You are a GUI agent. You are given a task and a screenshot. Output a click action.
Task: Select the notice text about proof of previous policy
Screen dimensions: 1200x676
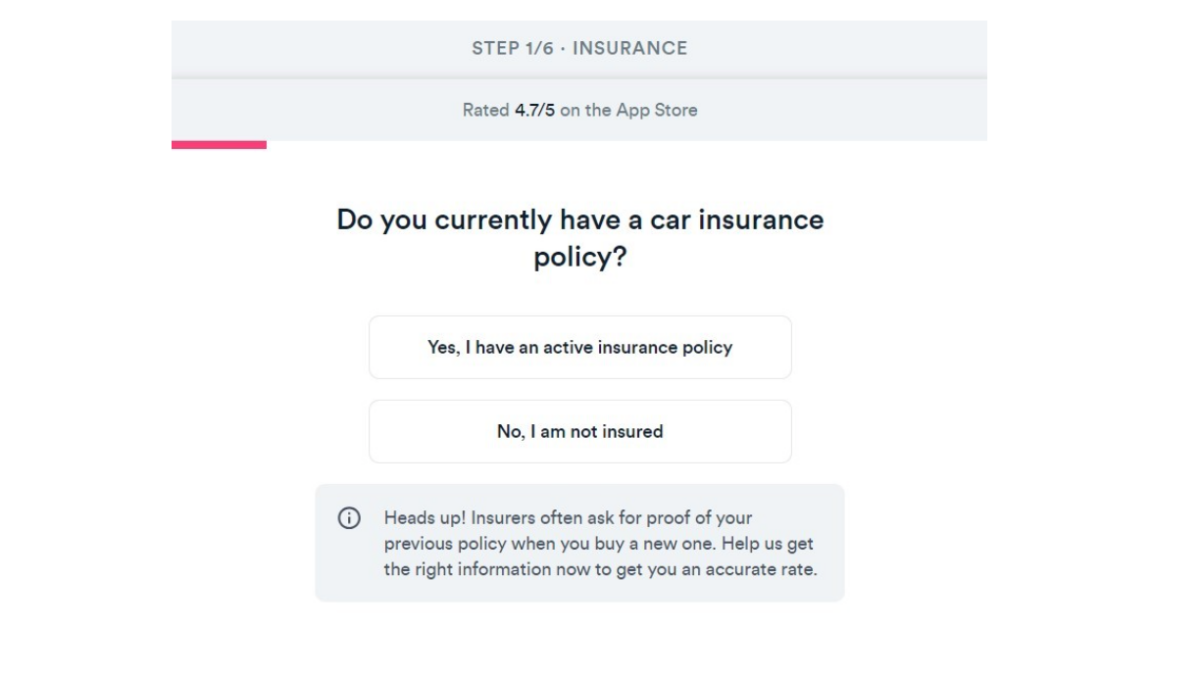pyautogui.click(x=600, y=541)
